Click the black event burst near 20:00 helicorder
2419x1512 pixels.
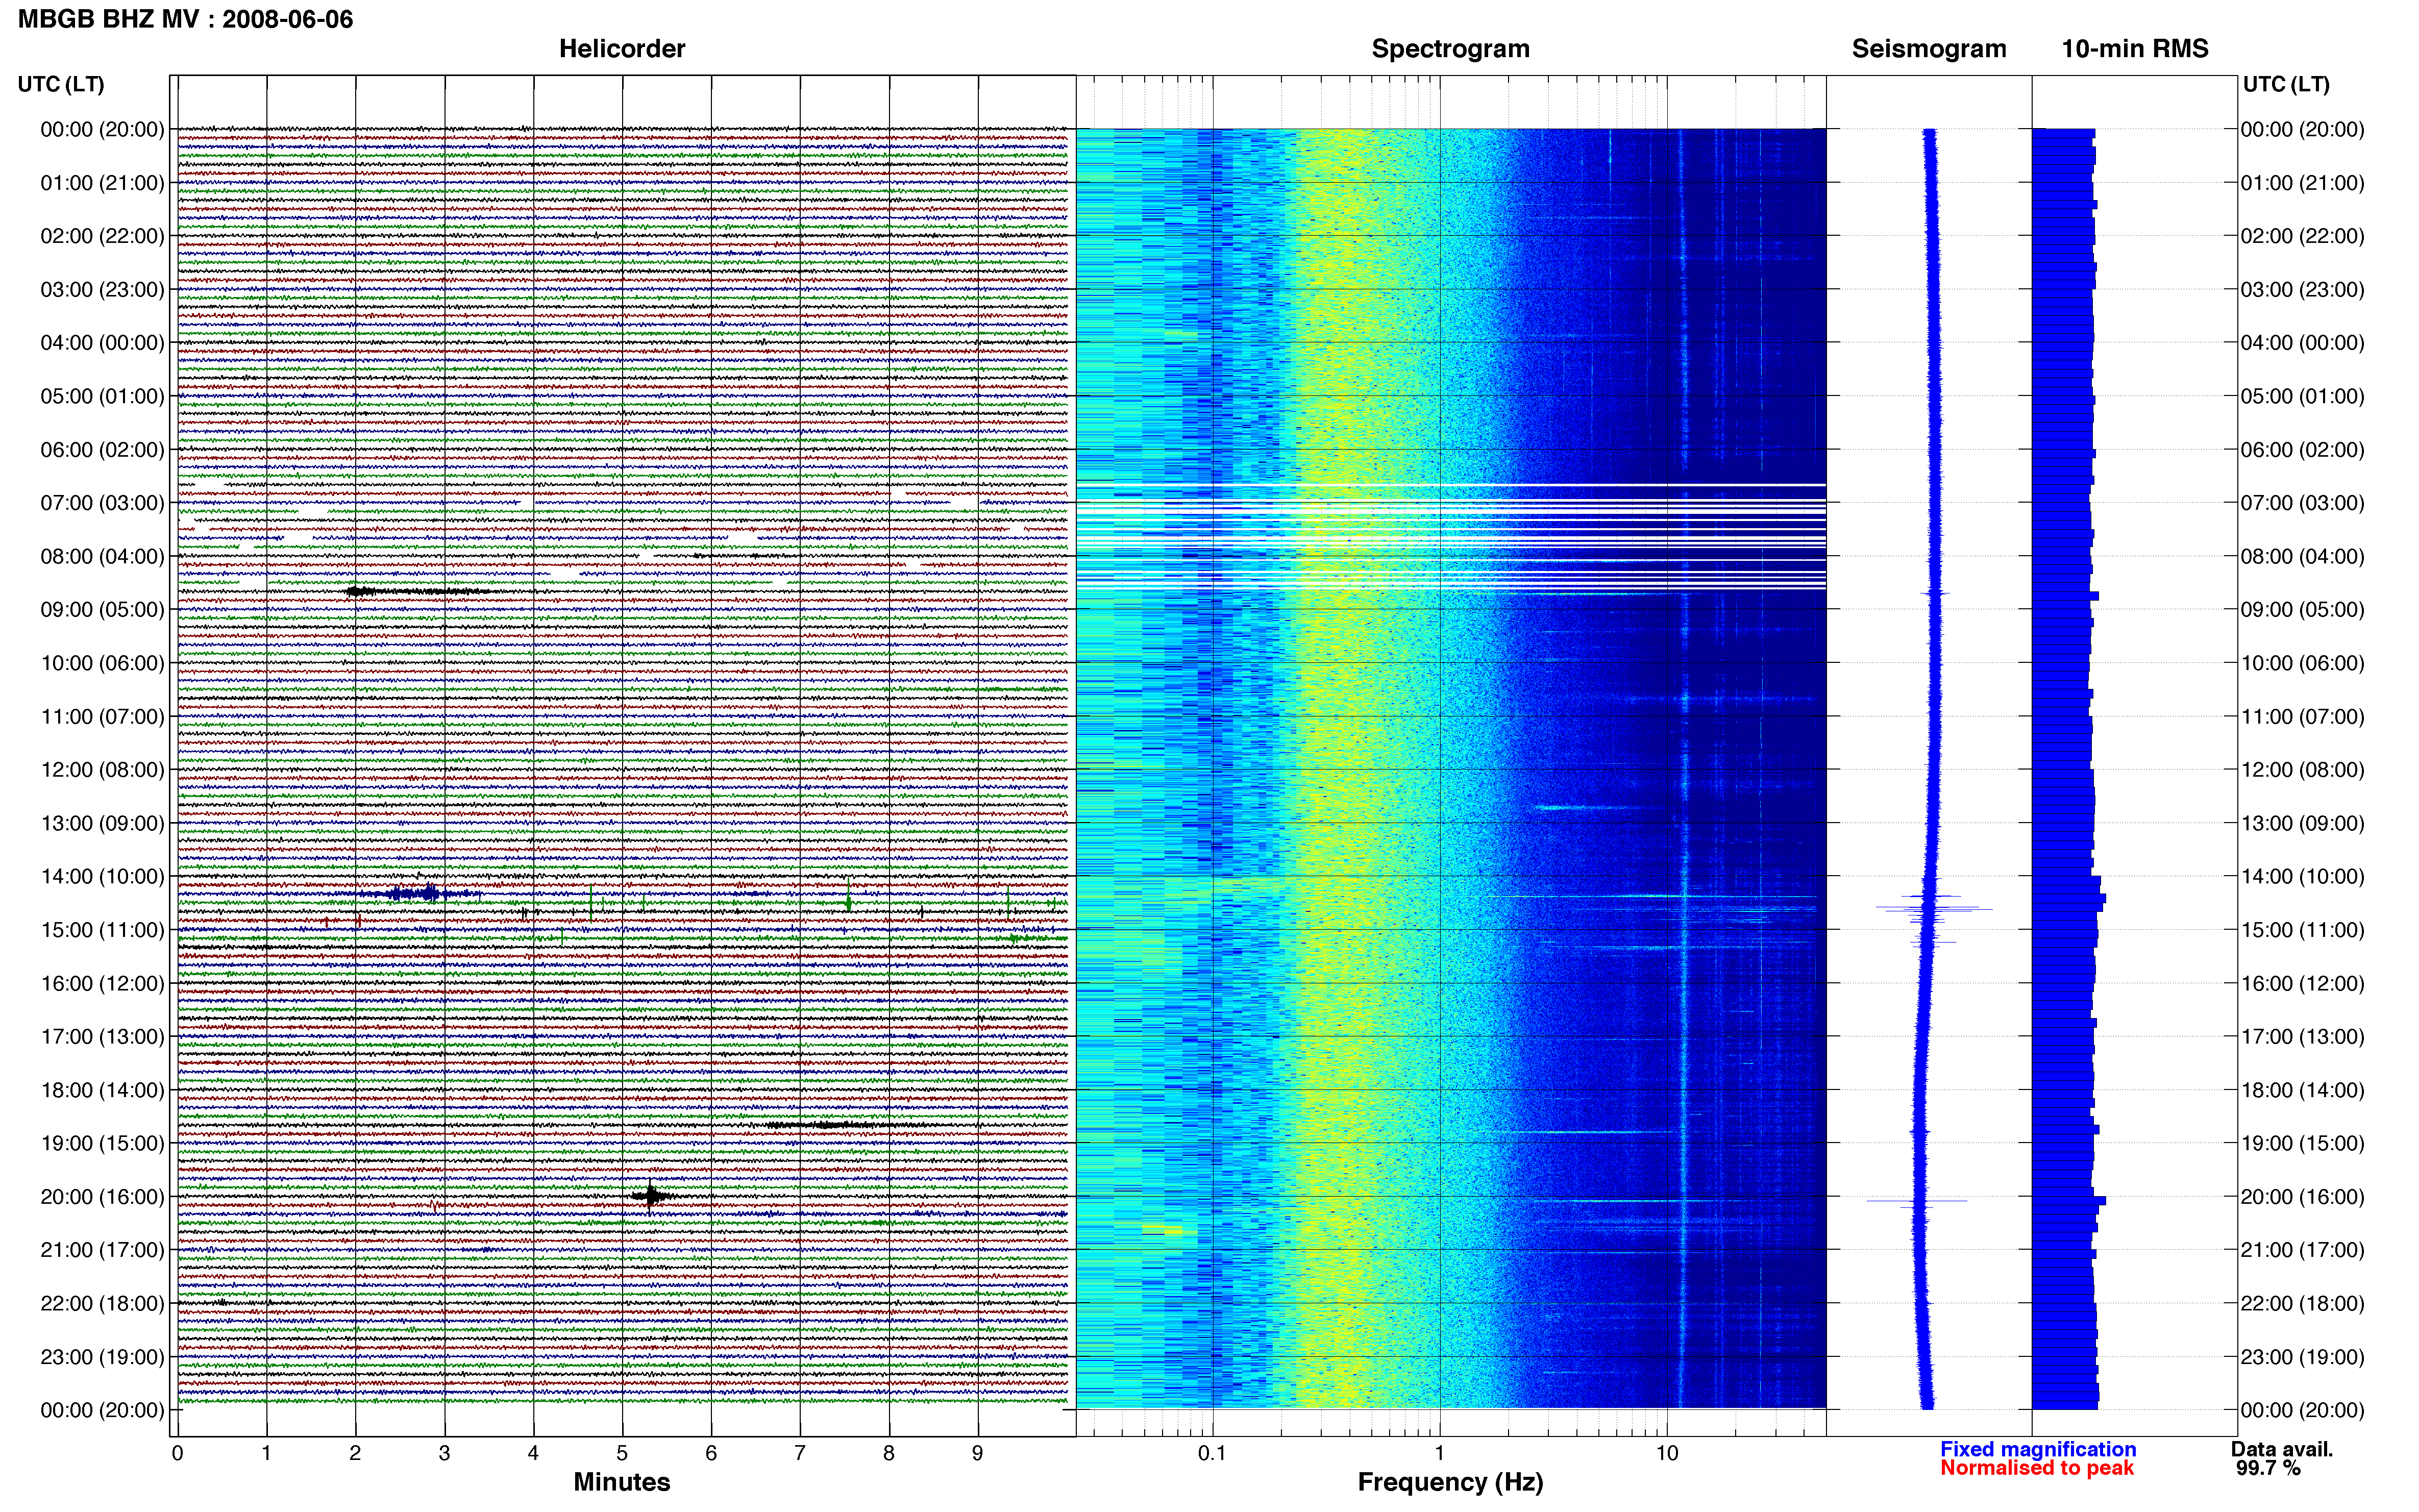point(651,1195)
